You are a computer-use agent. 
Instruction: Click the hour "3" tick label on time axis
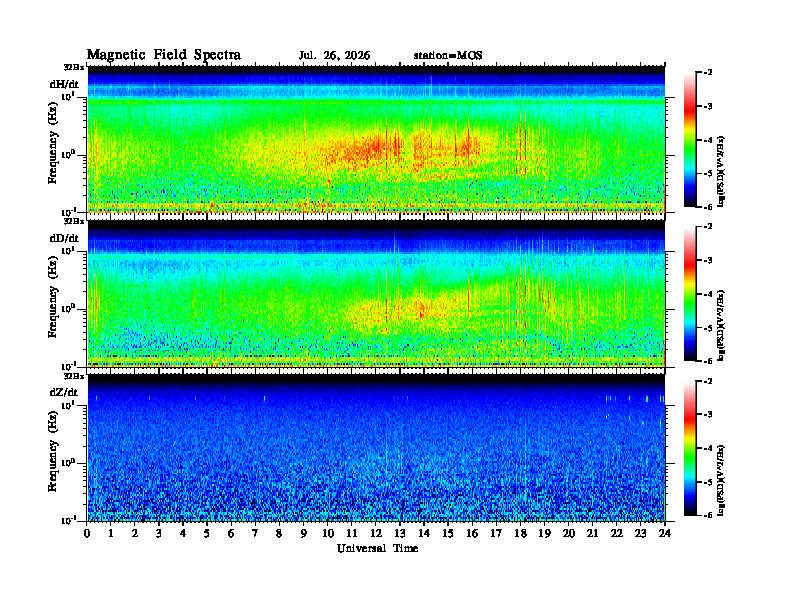(159, 533)
